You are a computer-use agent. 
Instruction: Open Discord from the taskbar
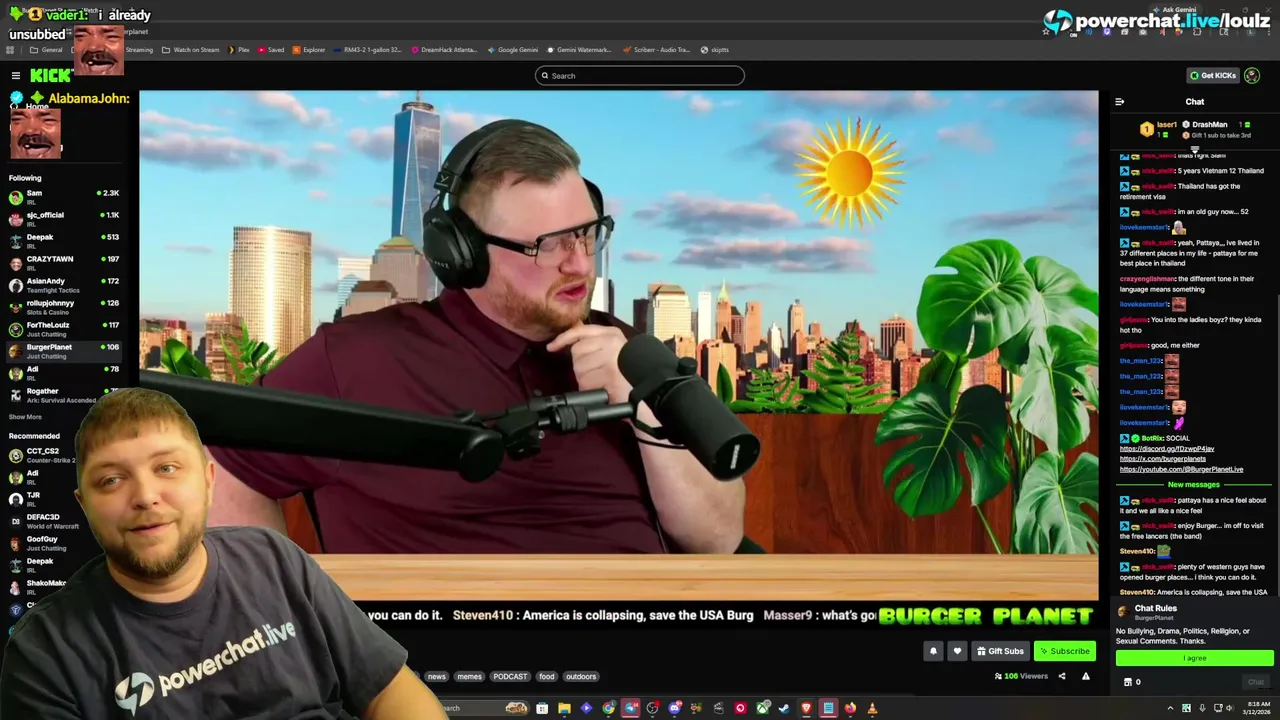675,708
